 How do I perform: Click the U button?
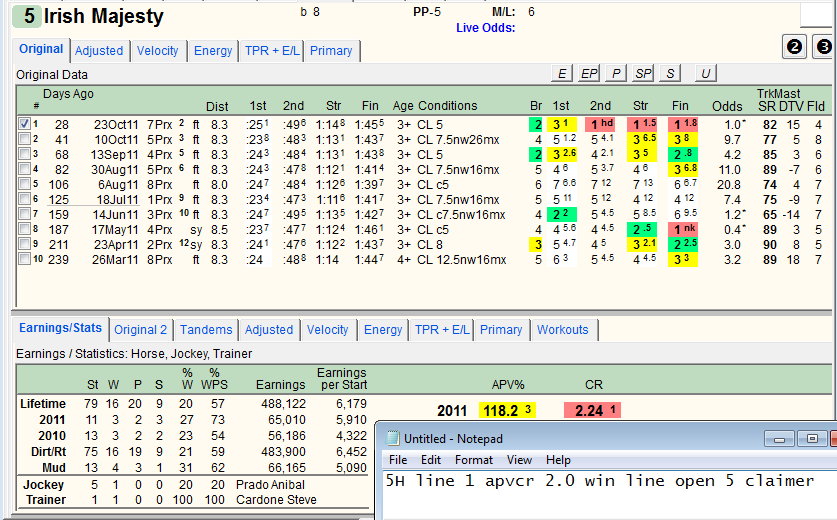pos(706,73)
